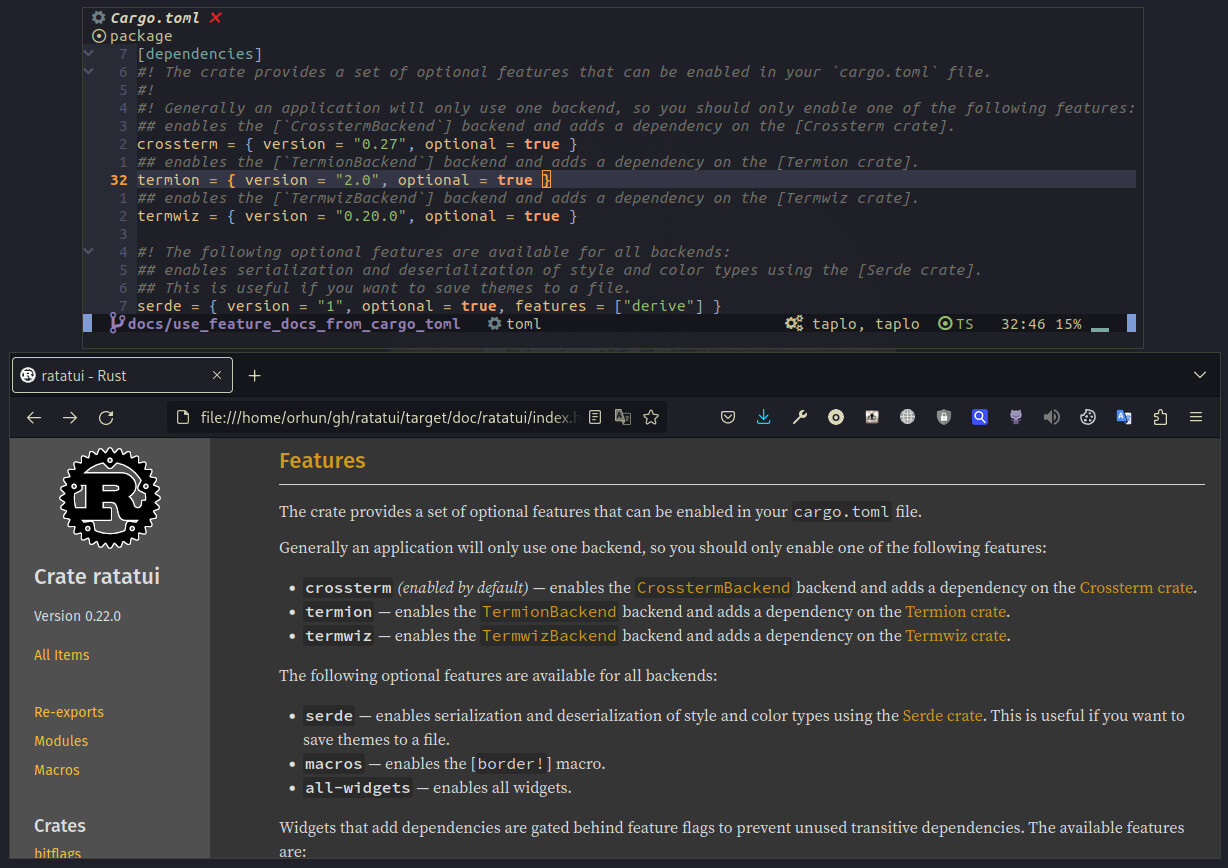The width and height of the screenshot is (1228, 868).
Task: Go back in browser history
Action: click(34, 417)
